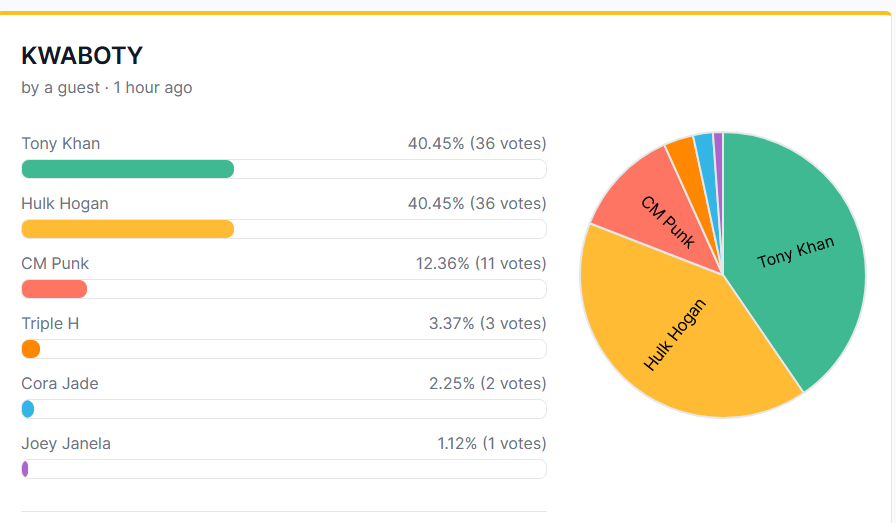Click the Tony Khan green progress bar
Image resolution: width=896 pixels, height=523 pixels.
[128, 169]
